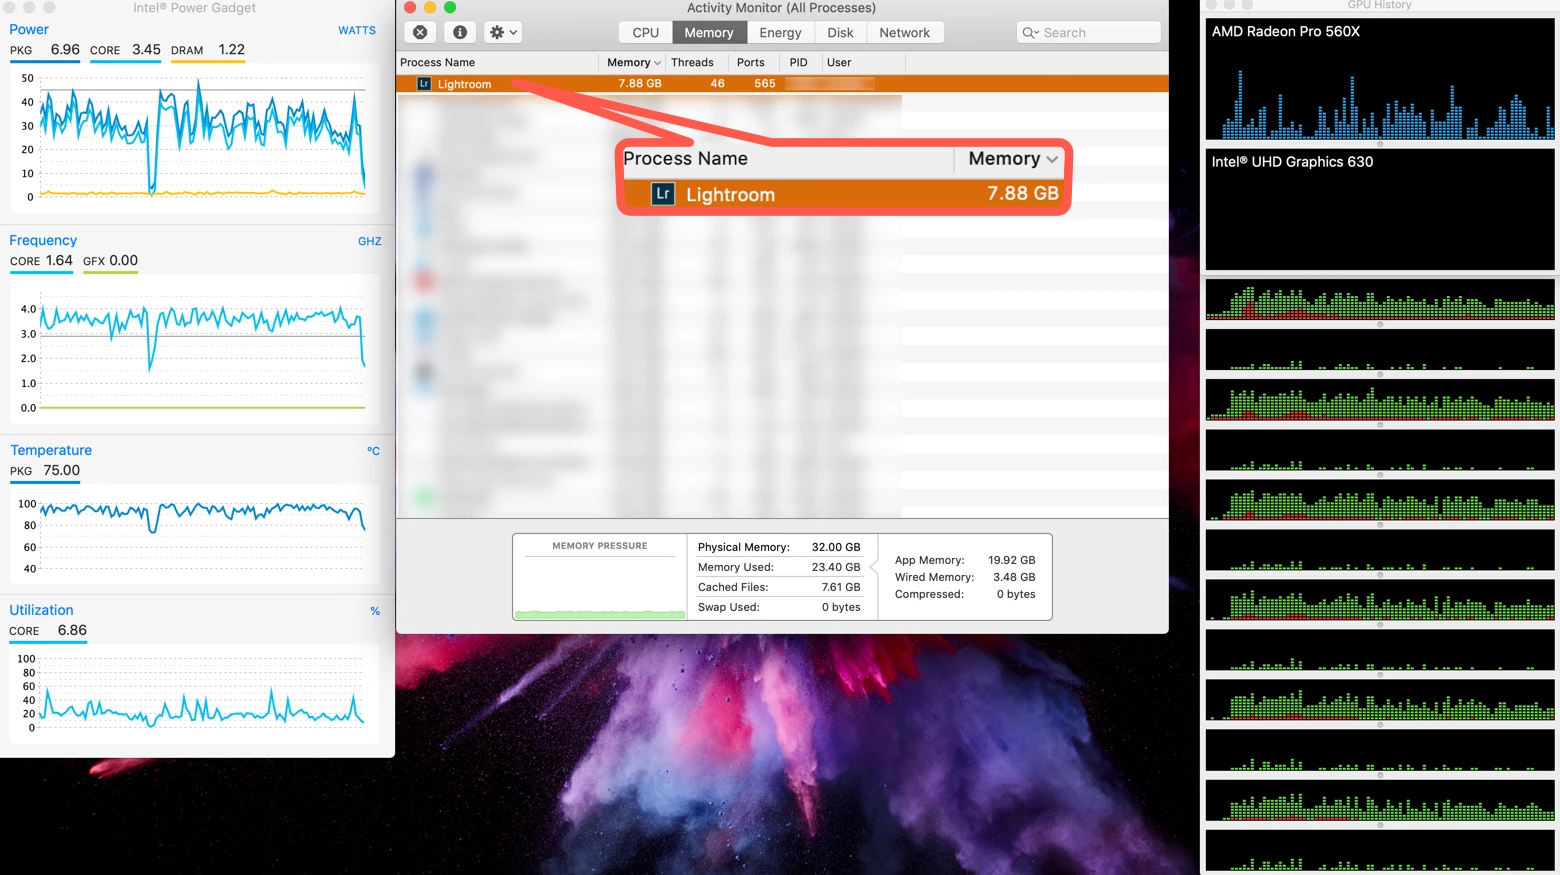The width and height of the screenshot is (1560, 875).
Task: Open the Energy tab
Action: [780, 32]
